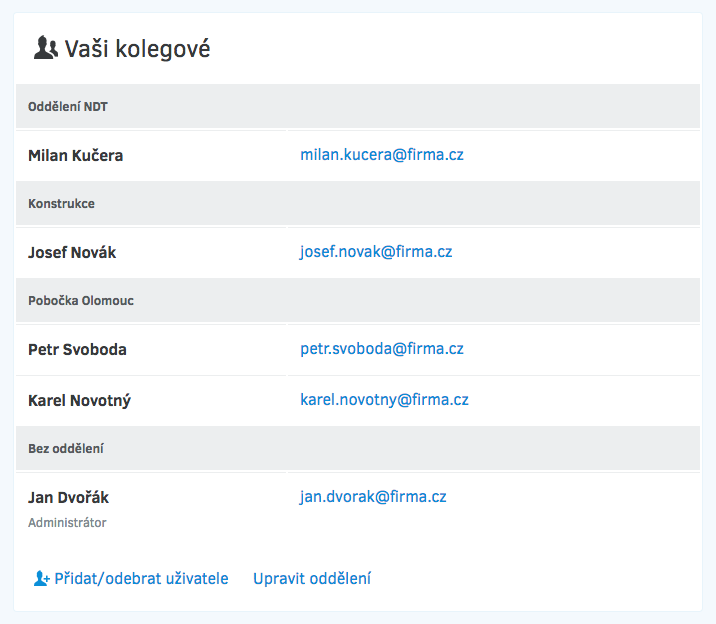Screen dimensions: 716x624
Task: Open the petr.svoboda@firma.cz email link
Action: click(x=382, y=349)
